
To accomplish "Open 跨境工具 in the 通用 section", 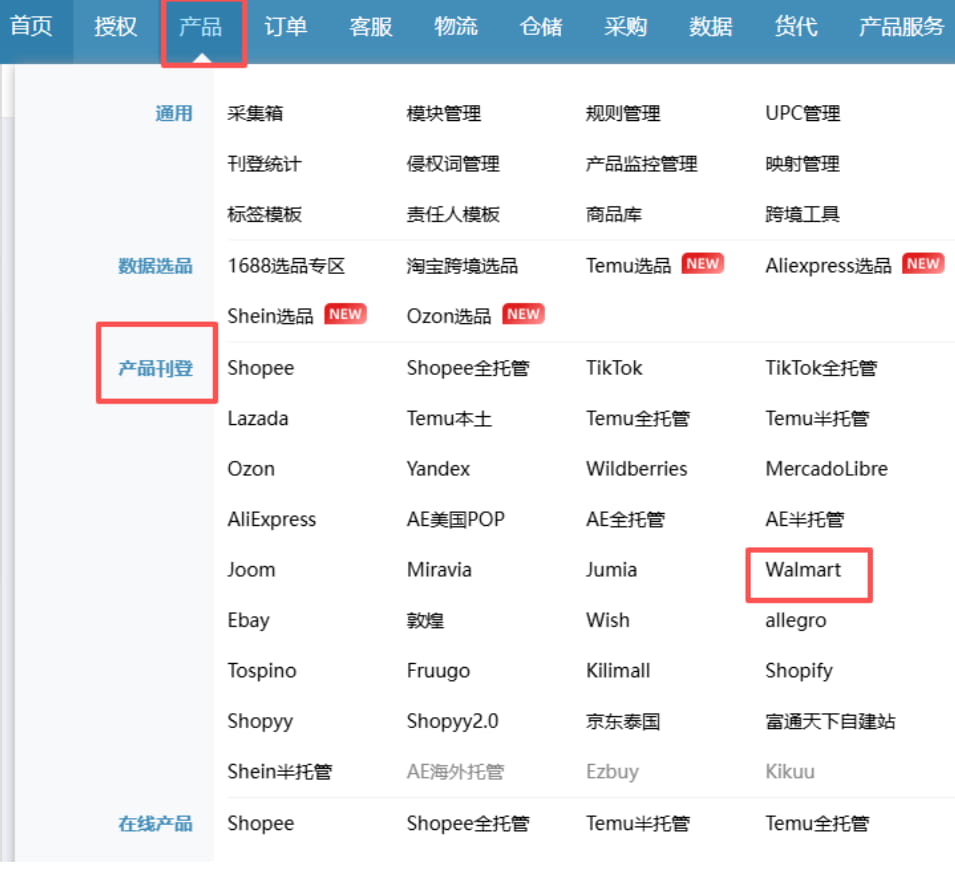I will click(802, 214).
